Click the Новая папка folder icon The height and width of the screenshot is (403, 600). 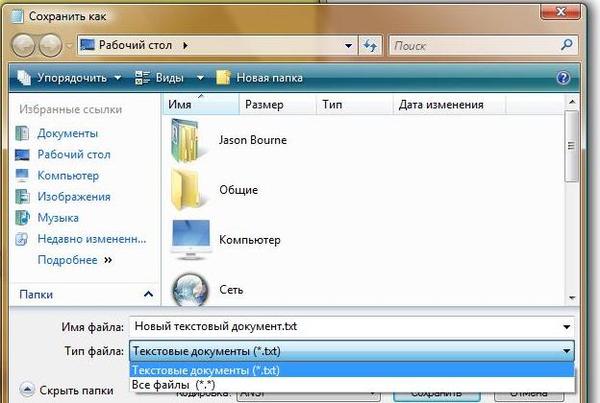(x=223, y=78)
